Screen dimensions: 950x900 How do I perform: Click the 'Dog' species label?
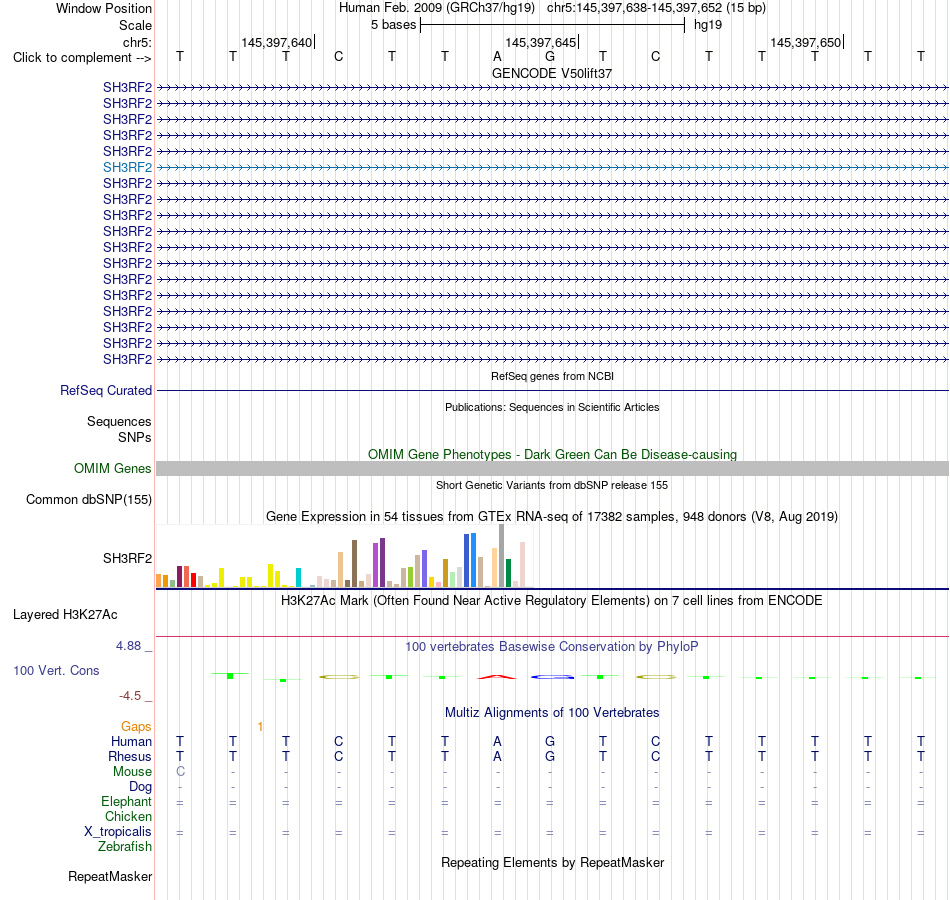140,787
